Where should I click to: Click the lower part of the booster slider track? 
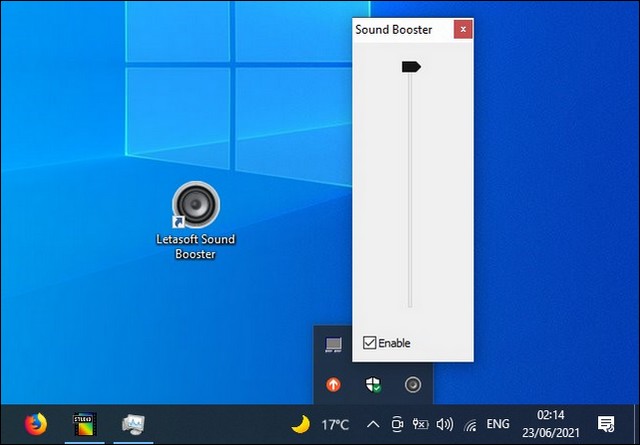pos(410,245)
